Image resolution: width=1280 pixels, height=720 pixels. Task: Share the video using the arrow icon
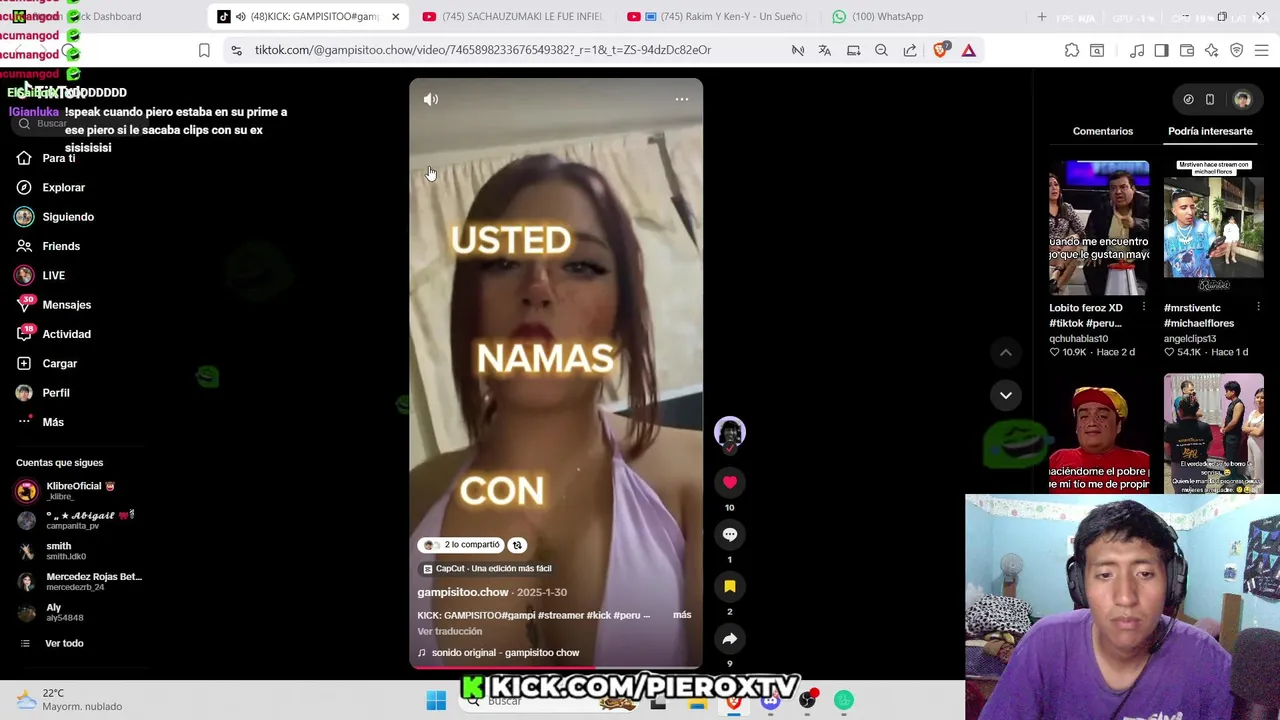click(730, 638)
